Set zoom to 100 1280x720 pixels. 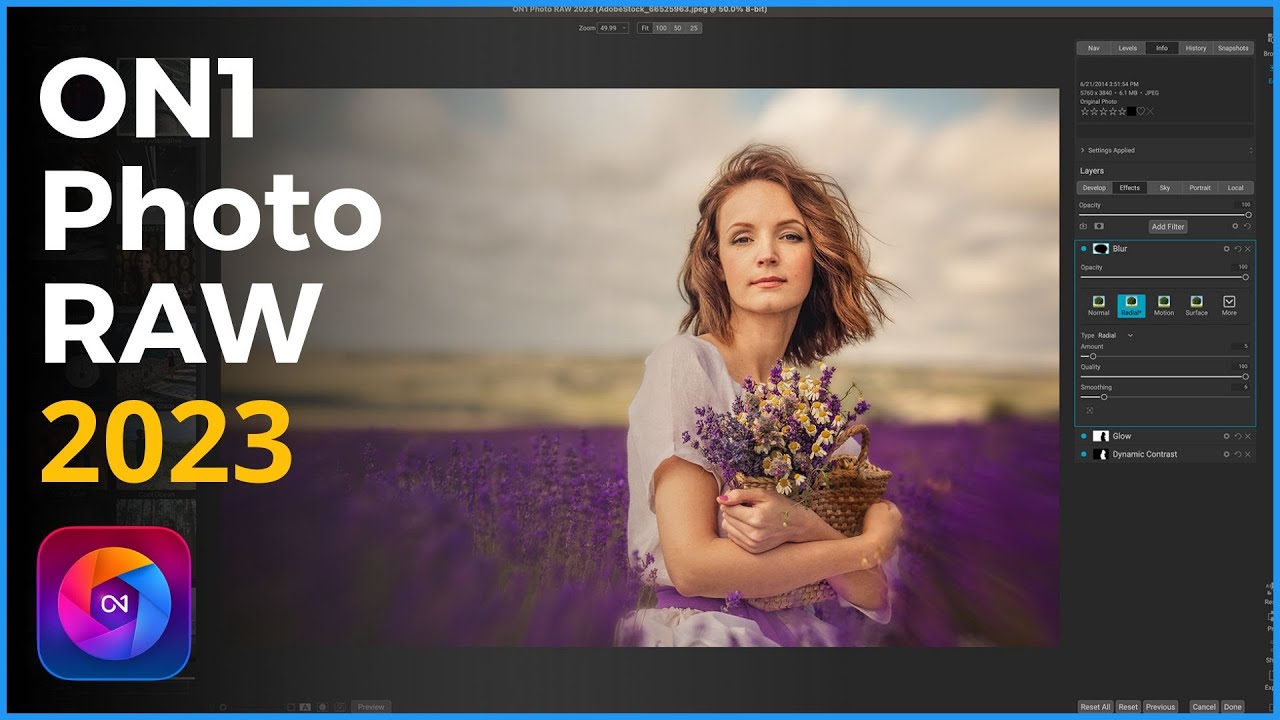click(661, 28)
